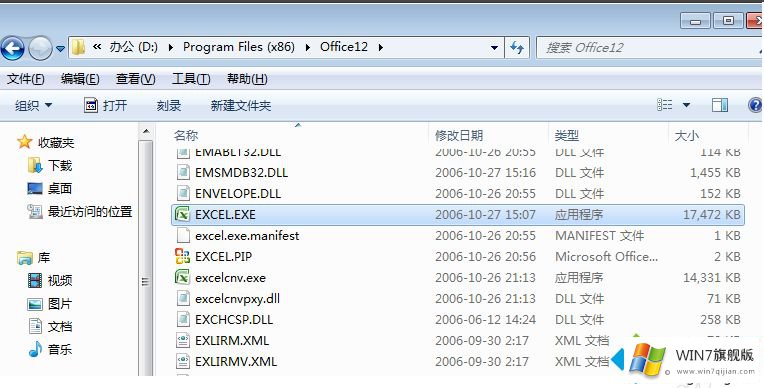Select the excel.exe.manifest file icon

[183, 235]
